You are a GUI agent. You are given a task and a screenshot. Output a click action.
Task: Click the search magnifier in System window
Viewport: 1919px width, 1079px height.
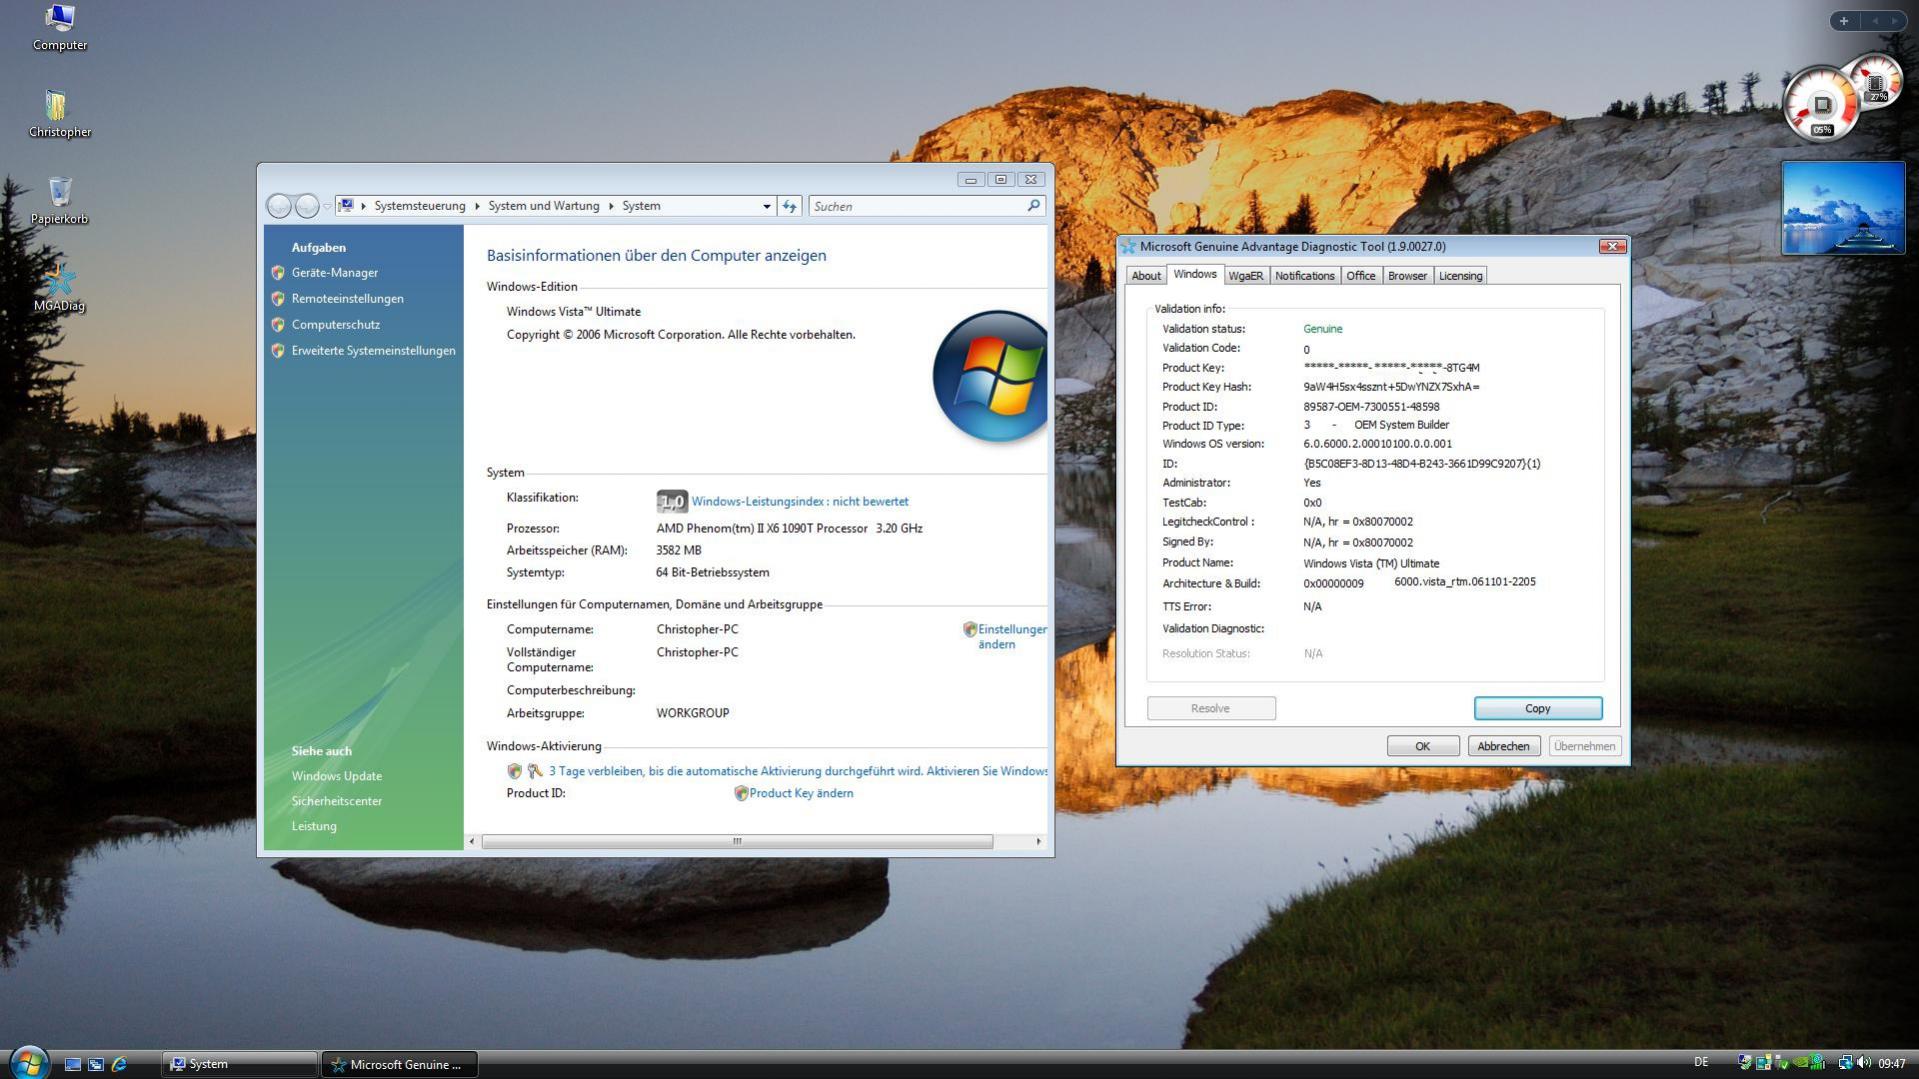point(1034,206)
